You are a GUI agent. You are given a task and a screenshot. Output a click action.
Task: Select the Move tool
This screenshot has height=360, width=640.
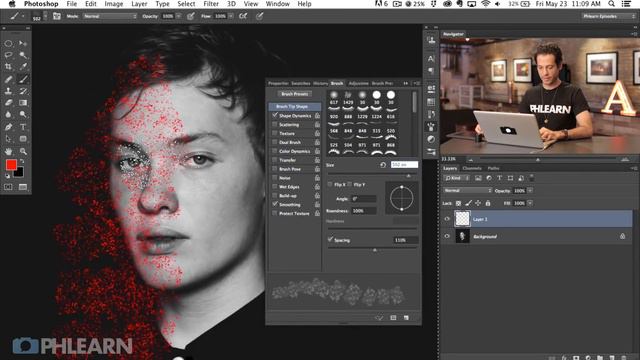23,43
